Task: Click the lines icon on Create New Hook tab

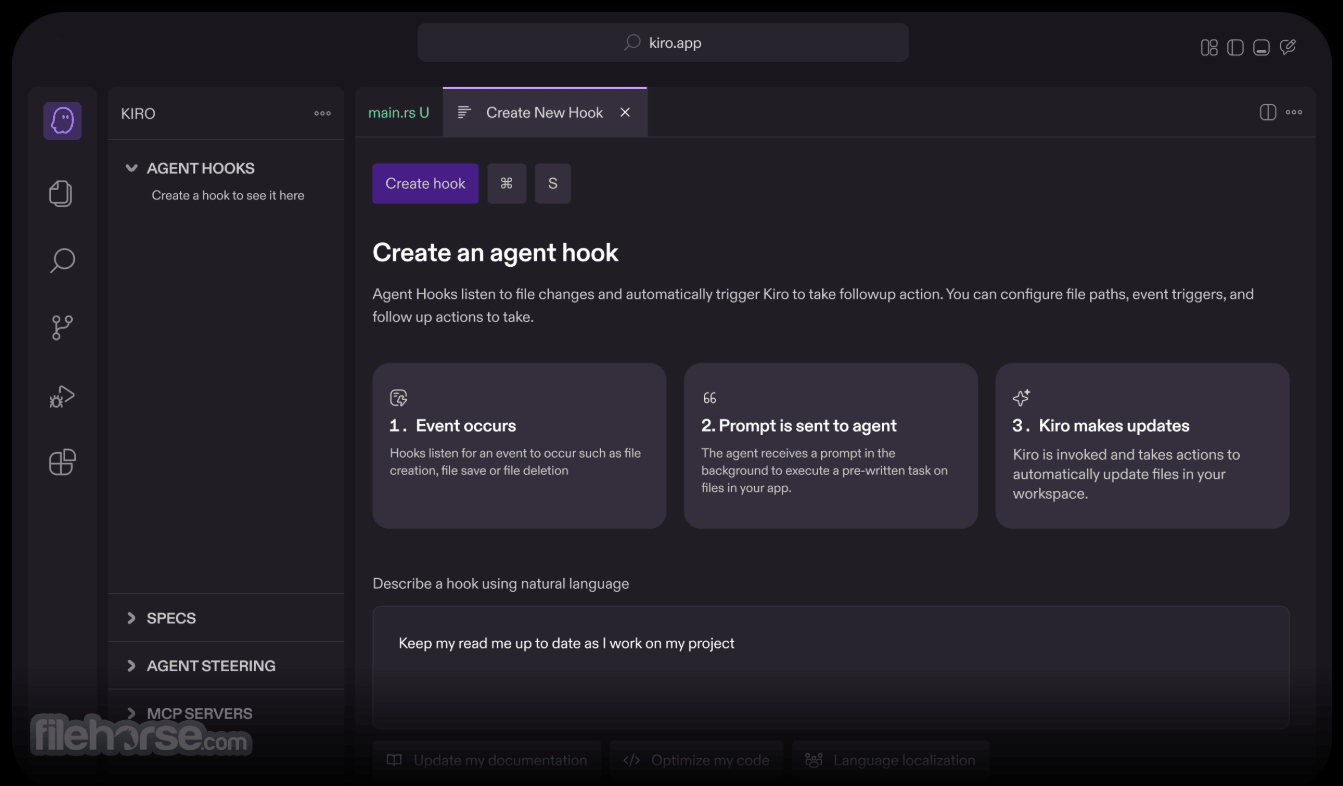Action: (x=464, y=112)
